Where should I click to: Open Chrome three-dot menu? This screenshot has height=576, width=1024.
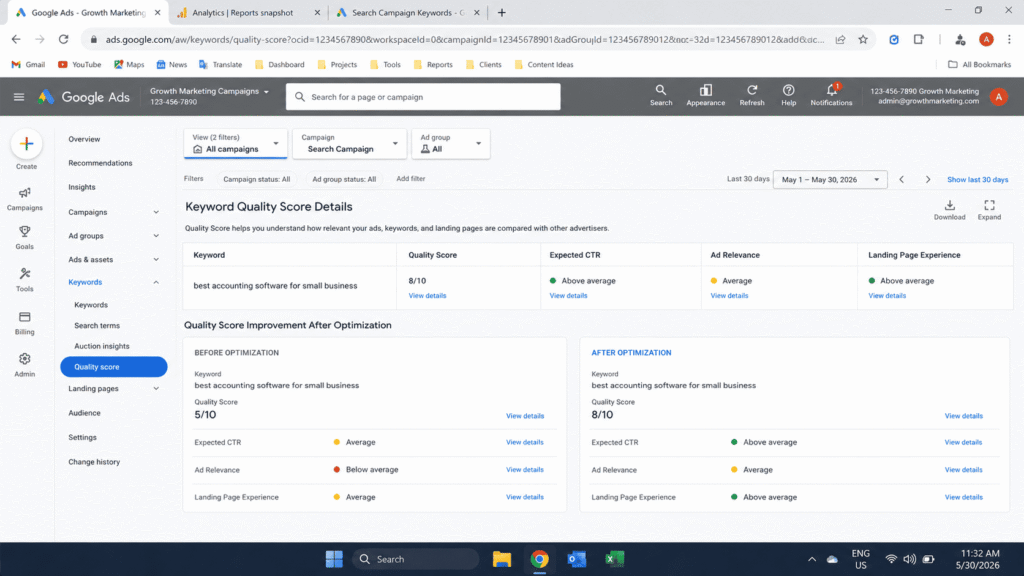[x=1009, y=39]
